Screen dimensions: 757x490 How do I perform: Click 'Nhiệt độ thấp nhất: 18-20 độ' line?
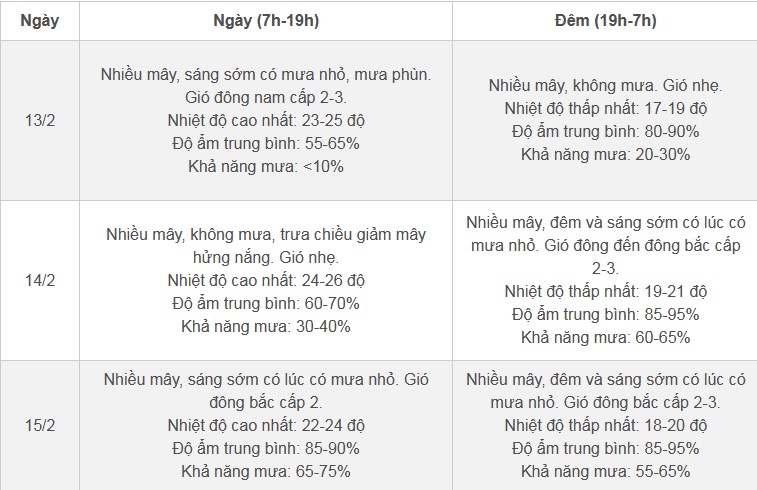pyautogui.click(x=605, y=425)
